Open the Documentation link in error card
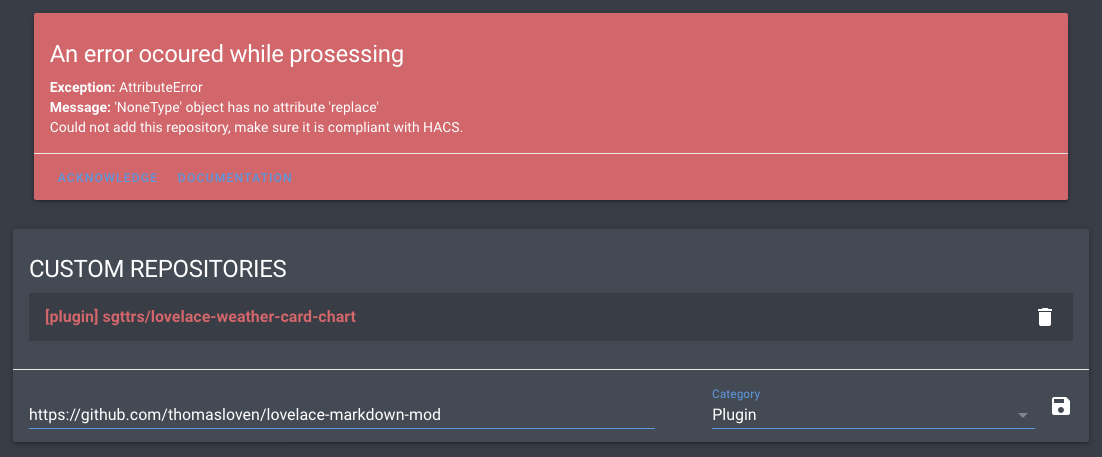1102x457 pixels. 235,178
